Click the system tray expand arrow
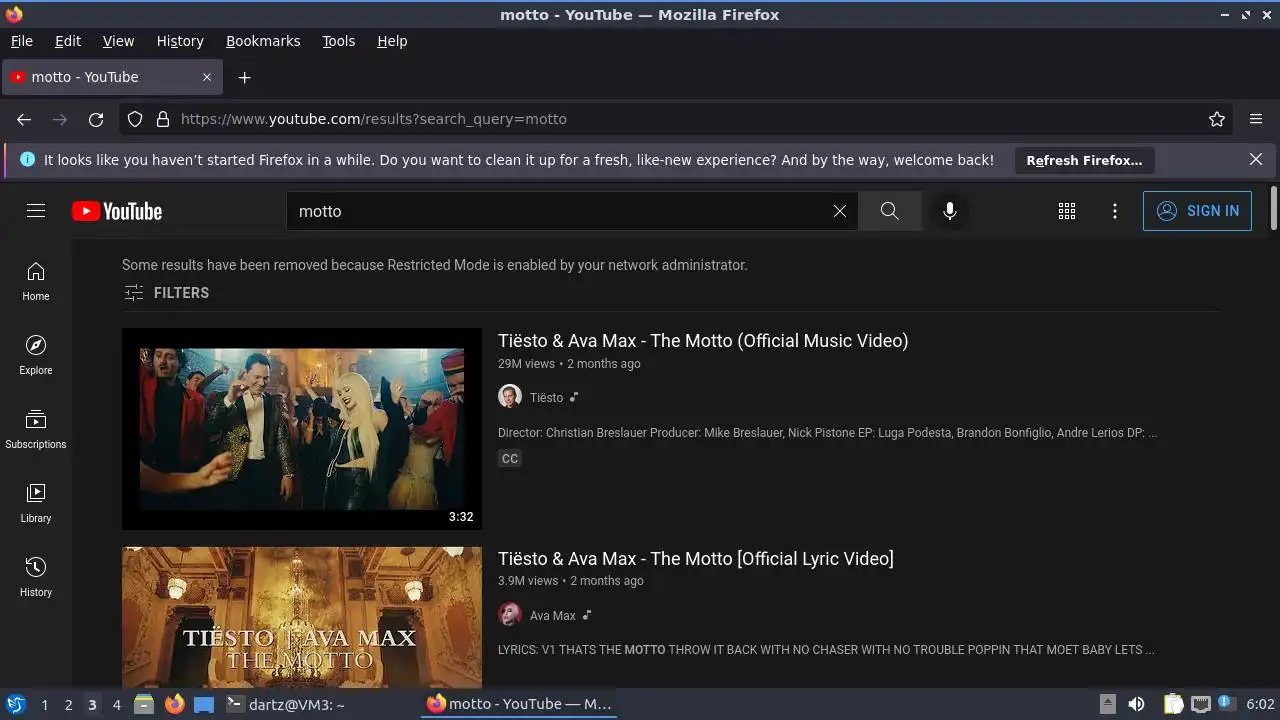This screenshot has height=720, width=1280. (1107, 704)
